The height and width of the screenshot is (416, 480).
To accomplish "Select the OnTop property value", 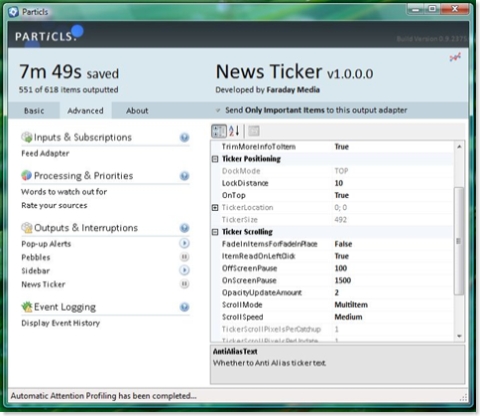I will click(x=342, y=195).
